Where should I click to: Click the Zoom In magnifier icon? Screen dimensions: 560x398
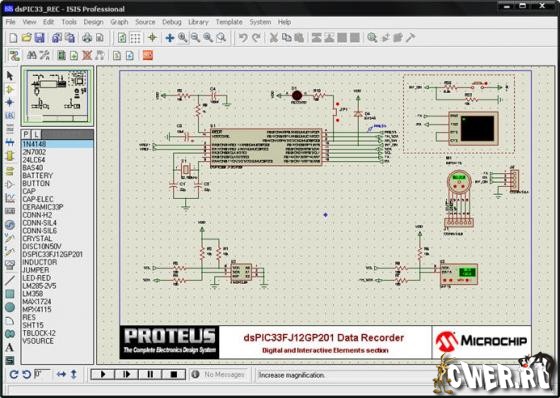coord(182,38)
